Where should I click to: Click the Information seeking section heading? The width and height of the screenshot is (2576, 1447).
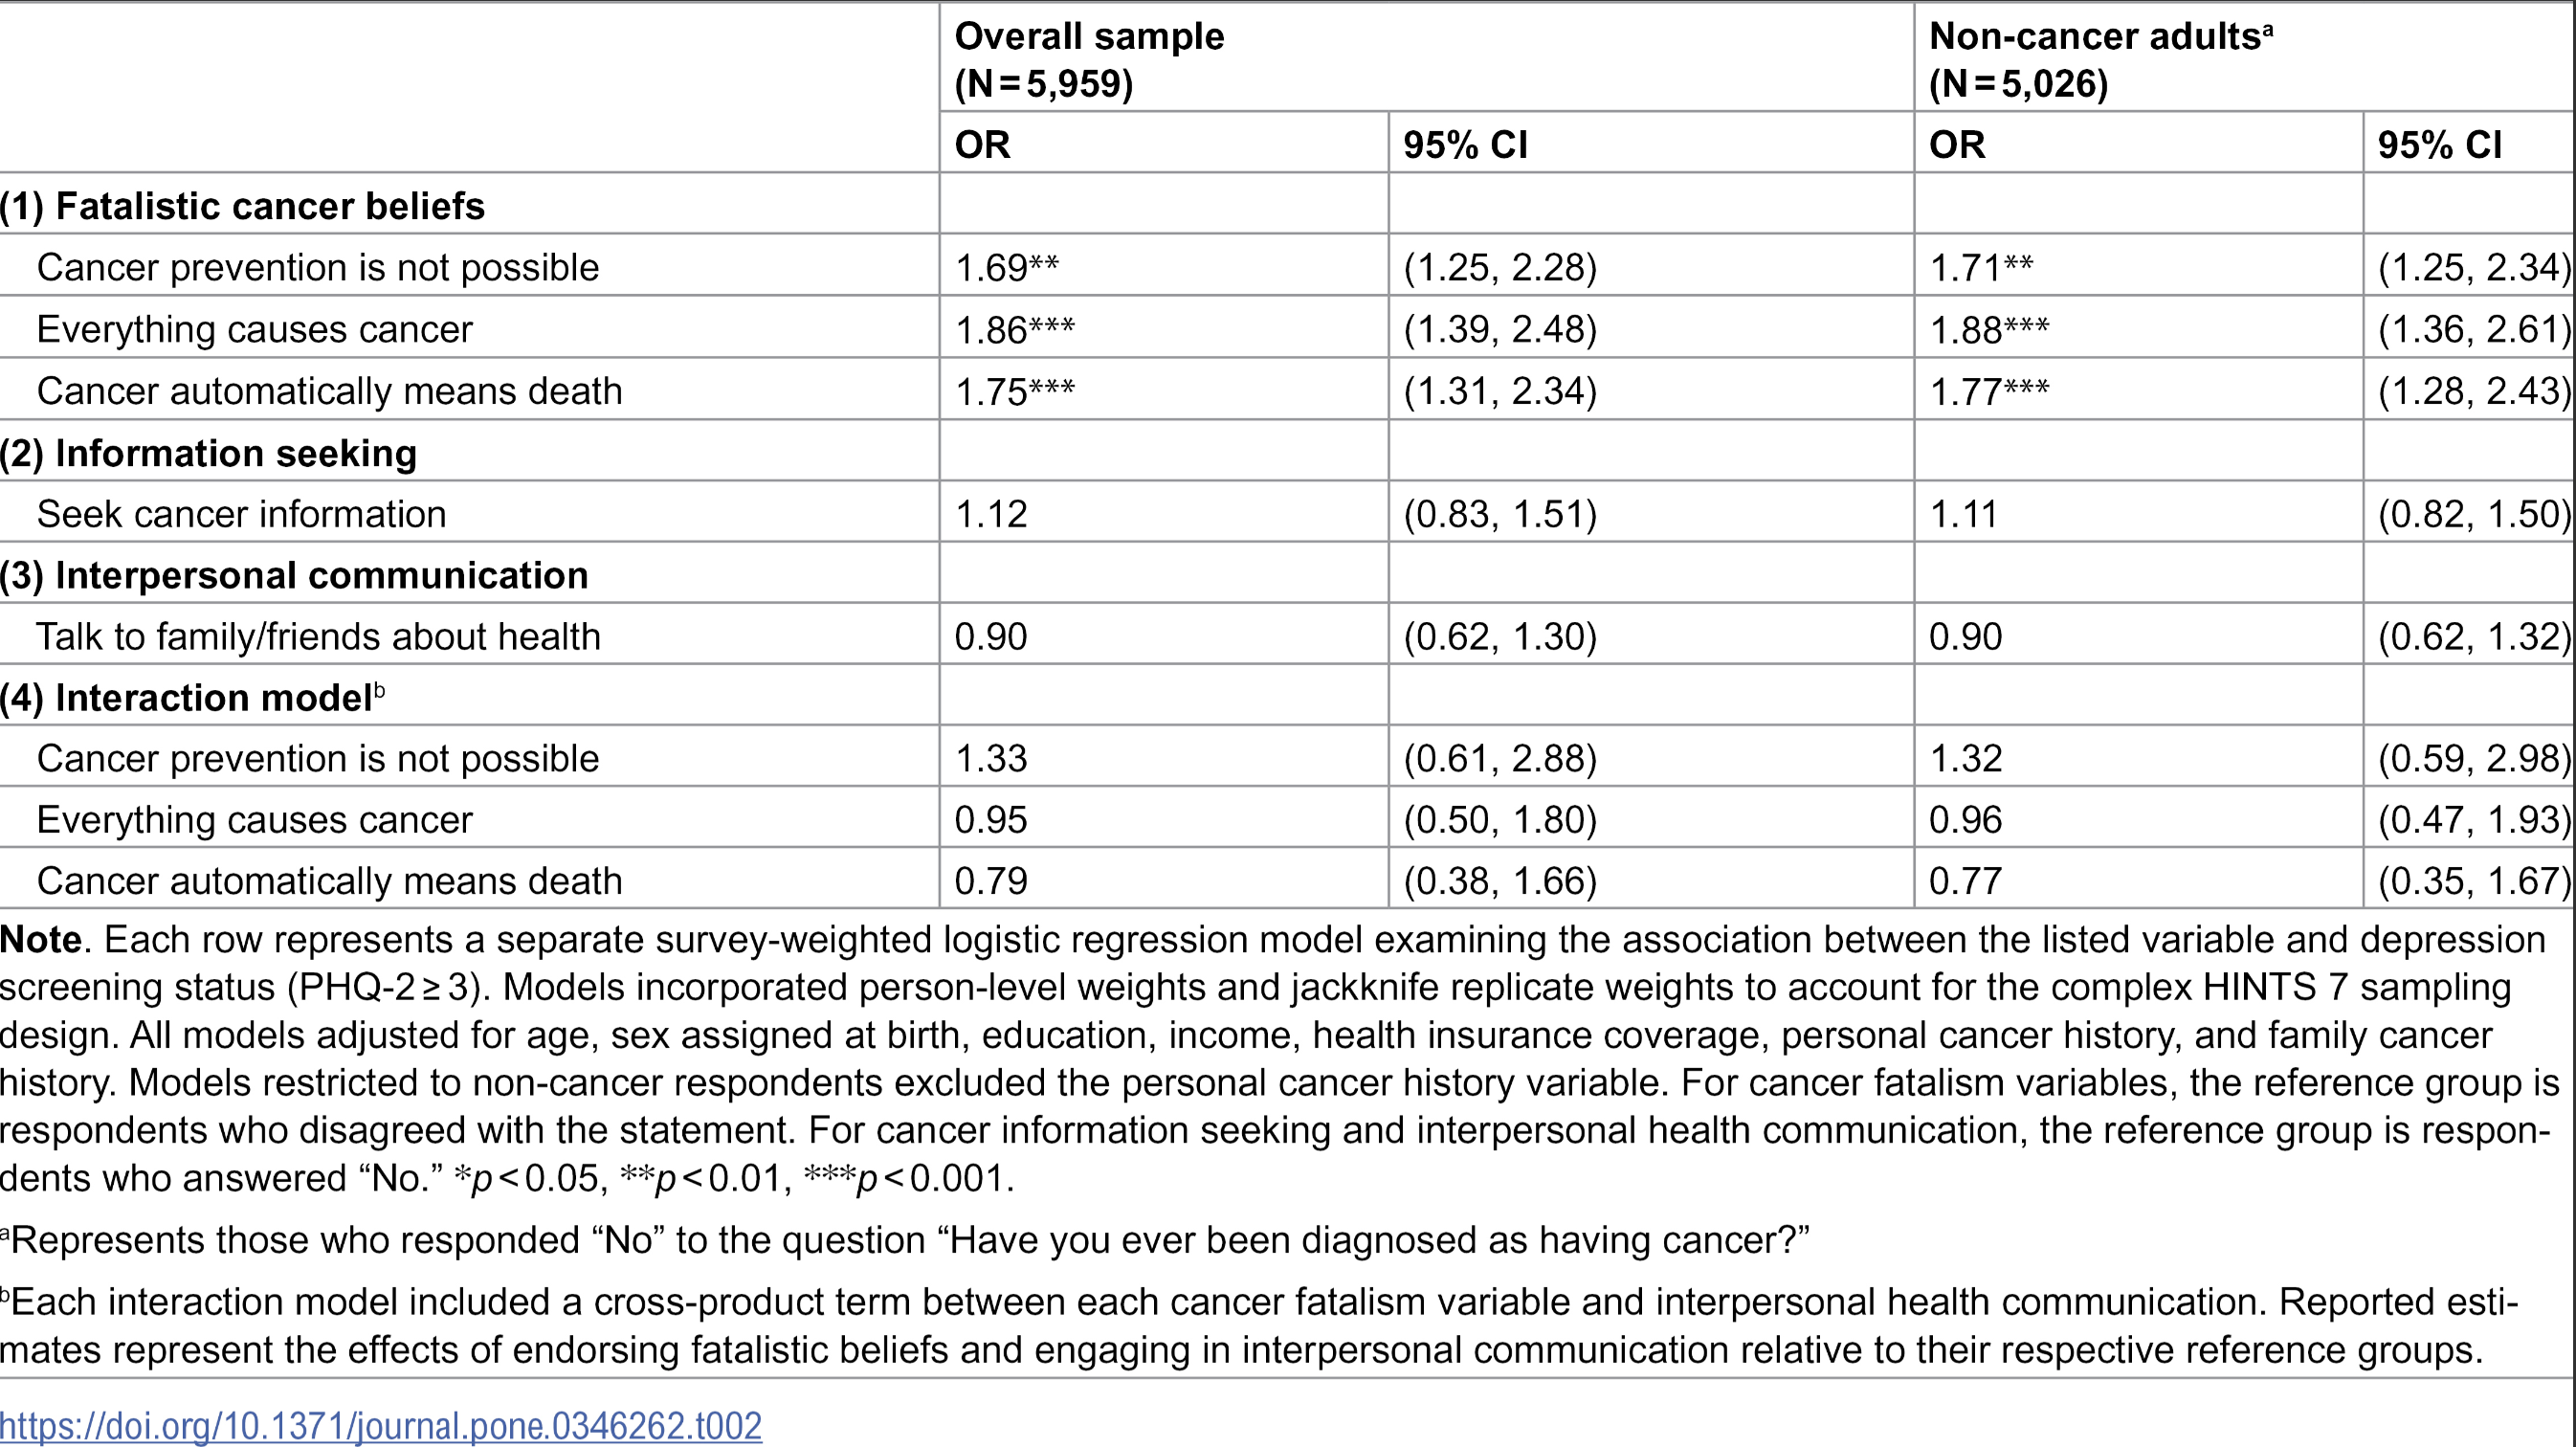pyautogui.click(x=209, y=453)
